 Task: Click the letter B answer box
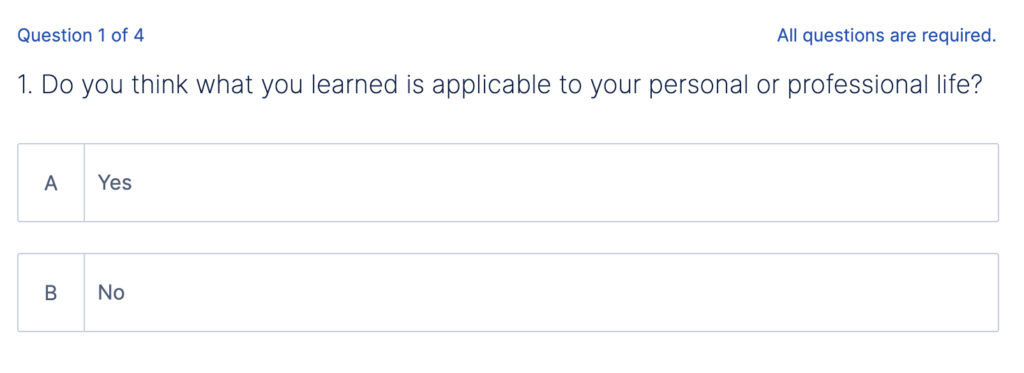(x=51, y=293)
